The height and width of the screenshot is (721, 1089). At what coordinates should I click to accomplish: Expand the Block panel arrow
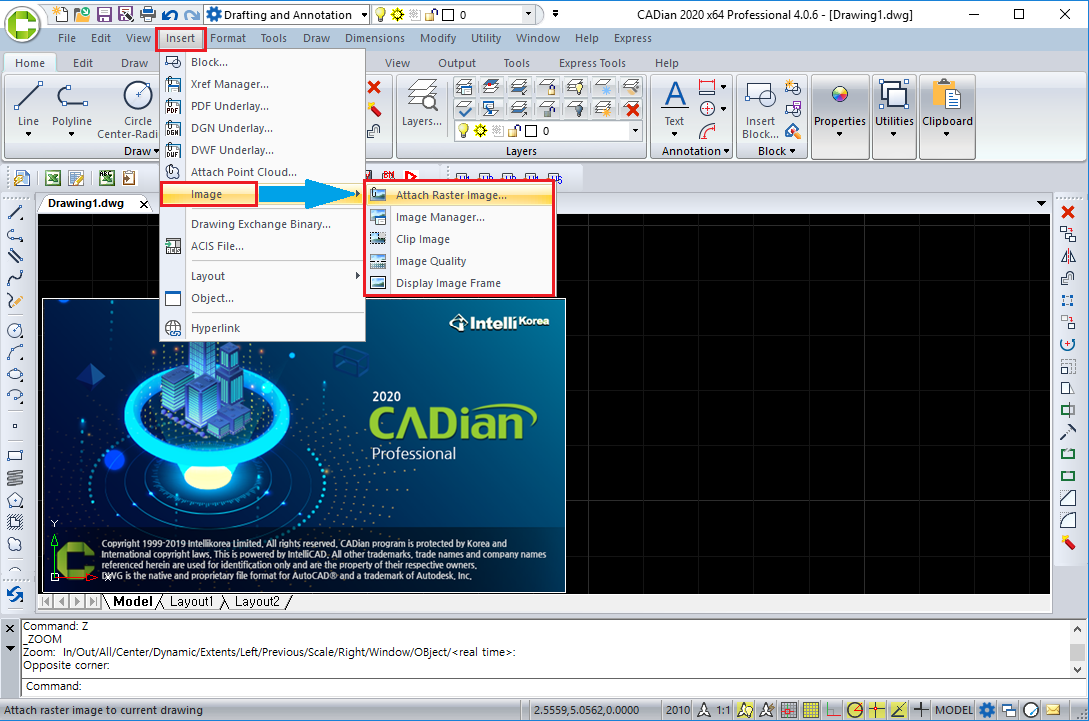[x=792, y=151]
